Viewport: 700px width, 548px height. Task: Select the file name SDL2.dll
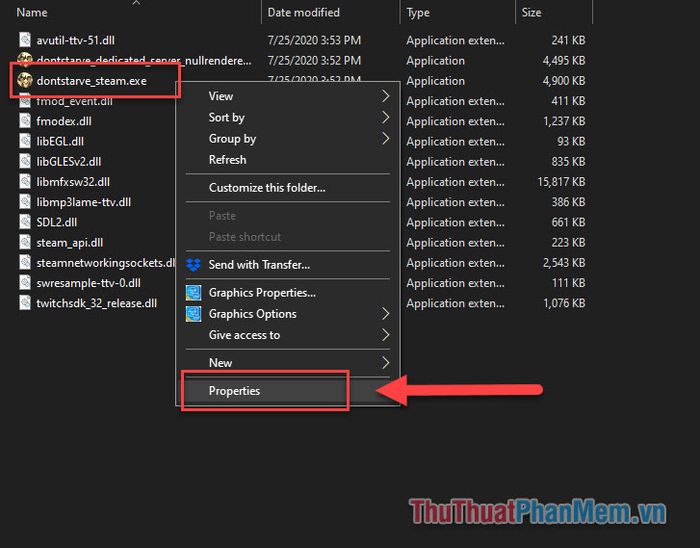click(x=57, y=222)
